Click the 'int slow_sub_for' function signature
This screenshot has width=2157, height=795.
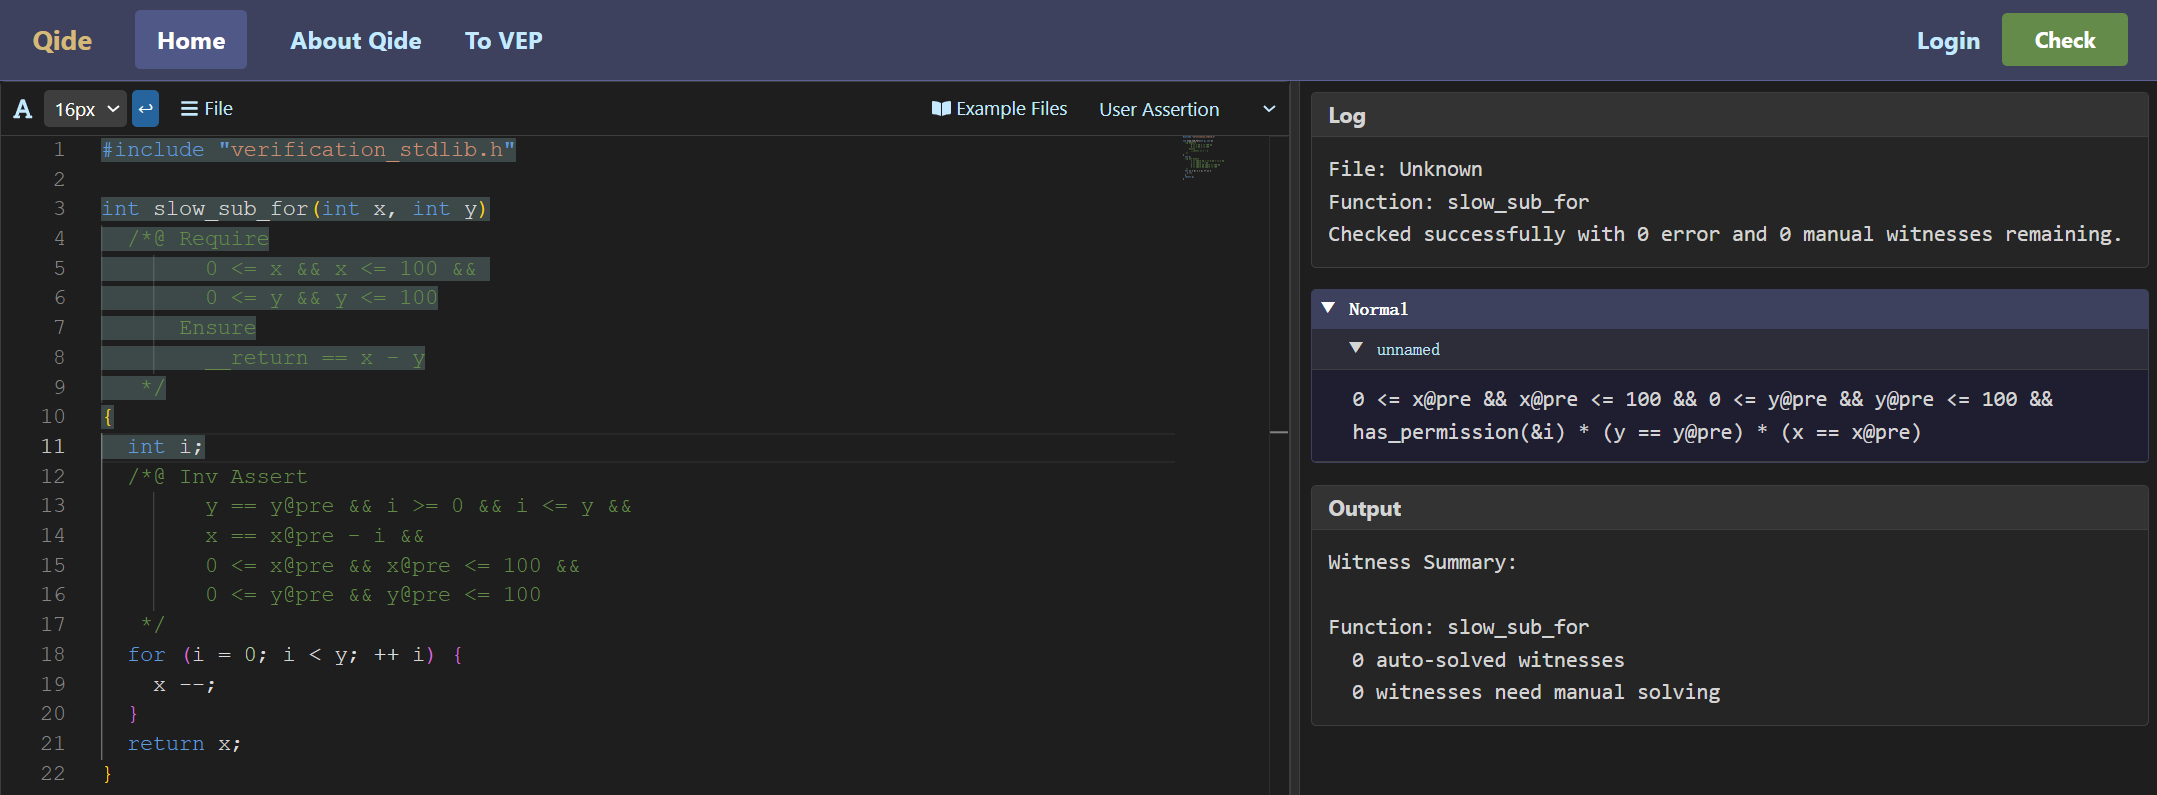tap(294, 209)
